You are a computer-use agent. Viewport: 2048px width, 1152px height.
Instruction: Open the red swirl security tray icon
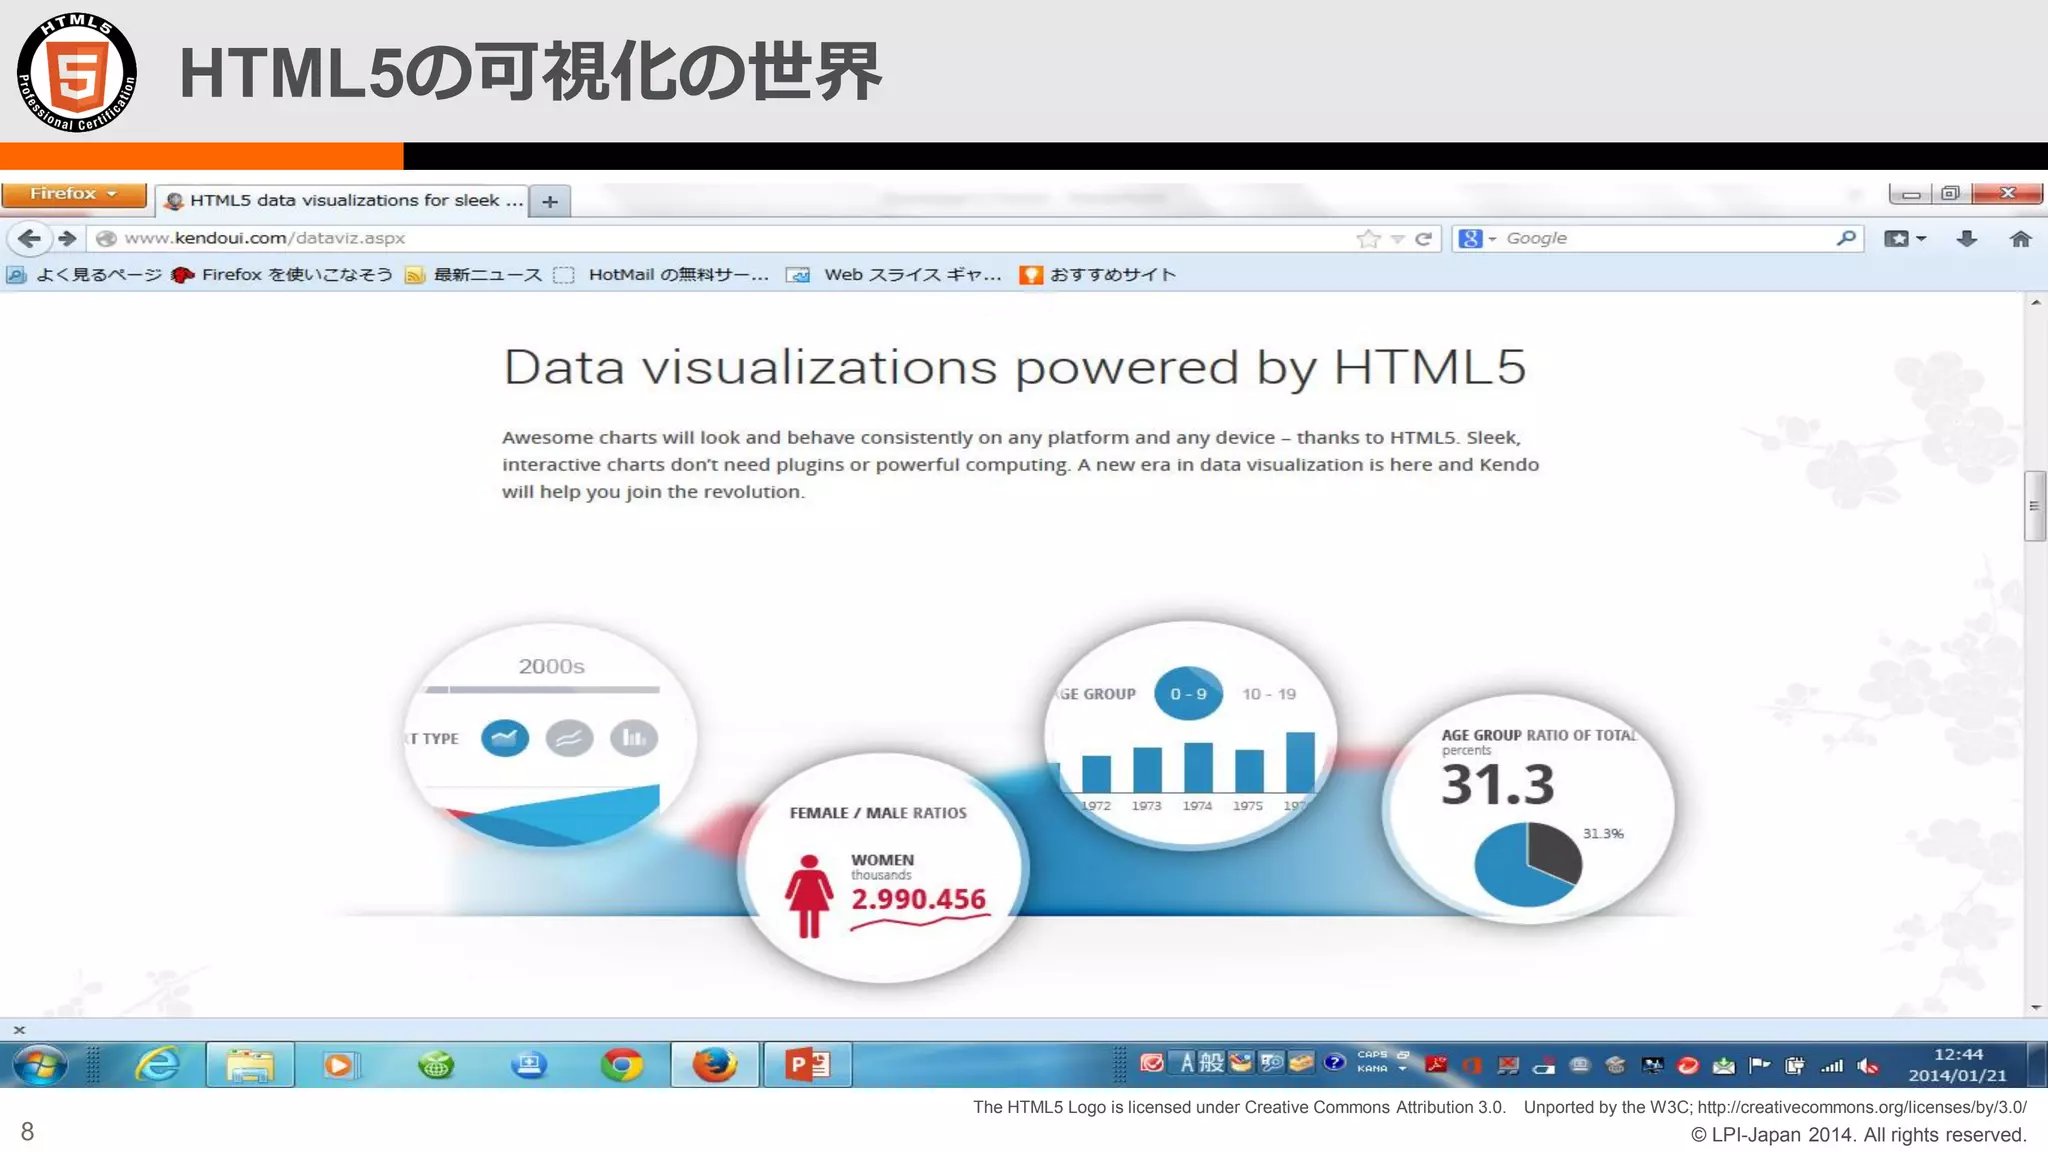tap(1688, 1065)
